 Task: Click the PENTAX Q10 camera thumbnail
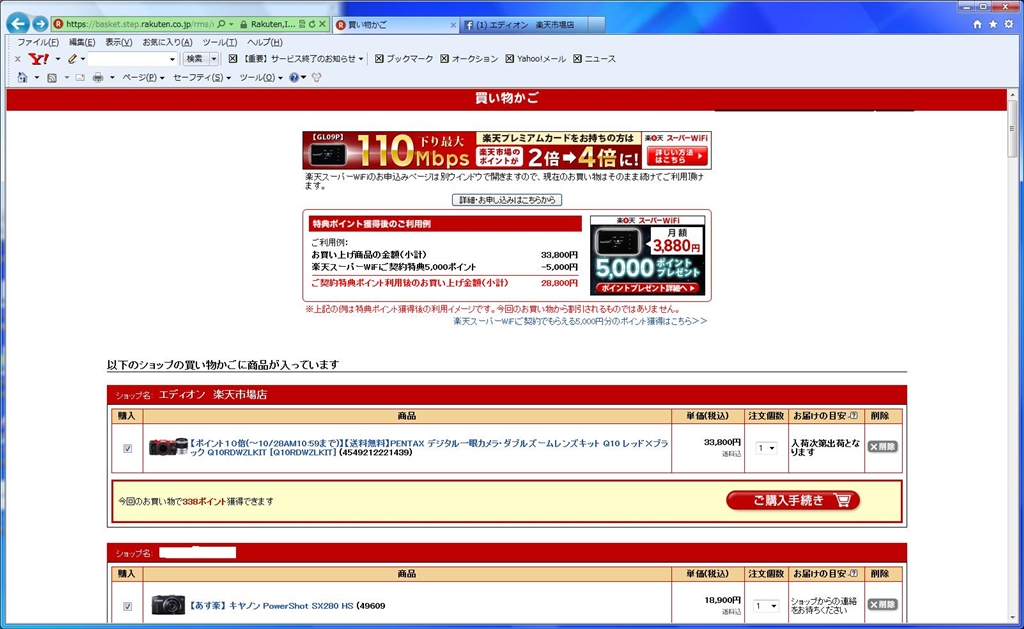168,447
